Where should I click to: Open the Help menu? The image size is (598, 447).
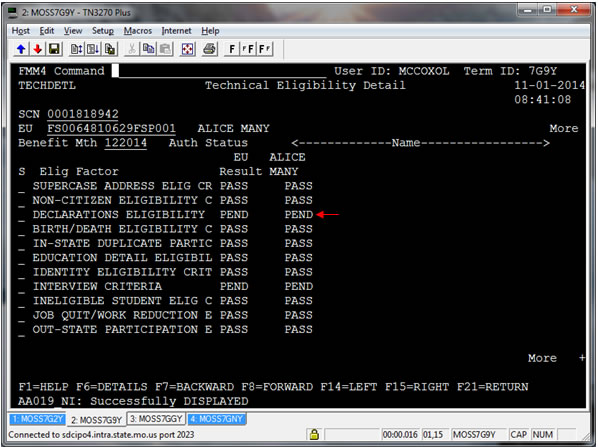click(x=210, y=31)
